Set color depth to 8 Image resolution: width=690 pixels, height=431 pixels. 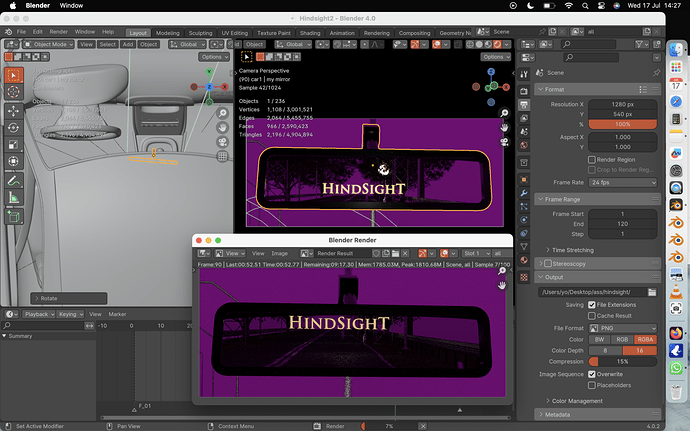tap(605, 350)
